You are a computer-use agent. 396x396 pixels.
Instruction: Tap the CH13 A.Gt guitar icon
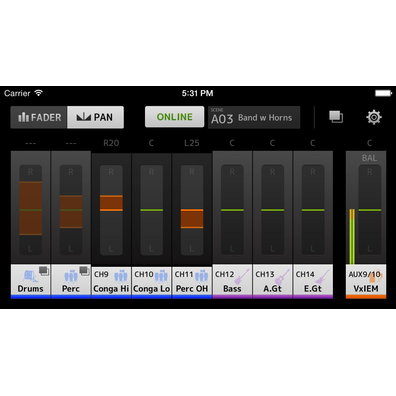coord(283,276)
